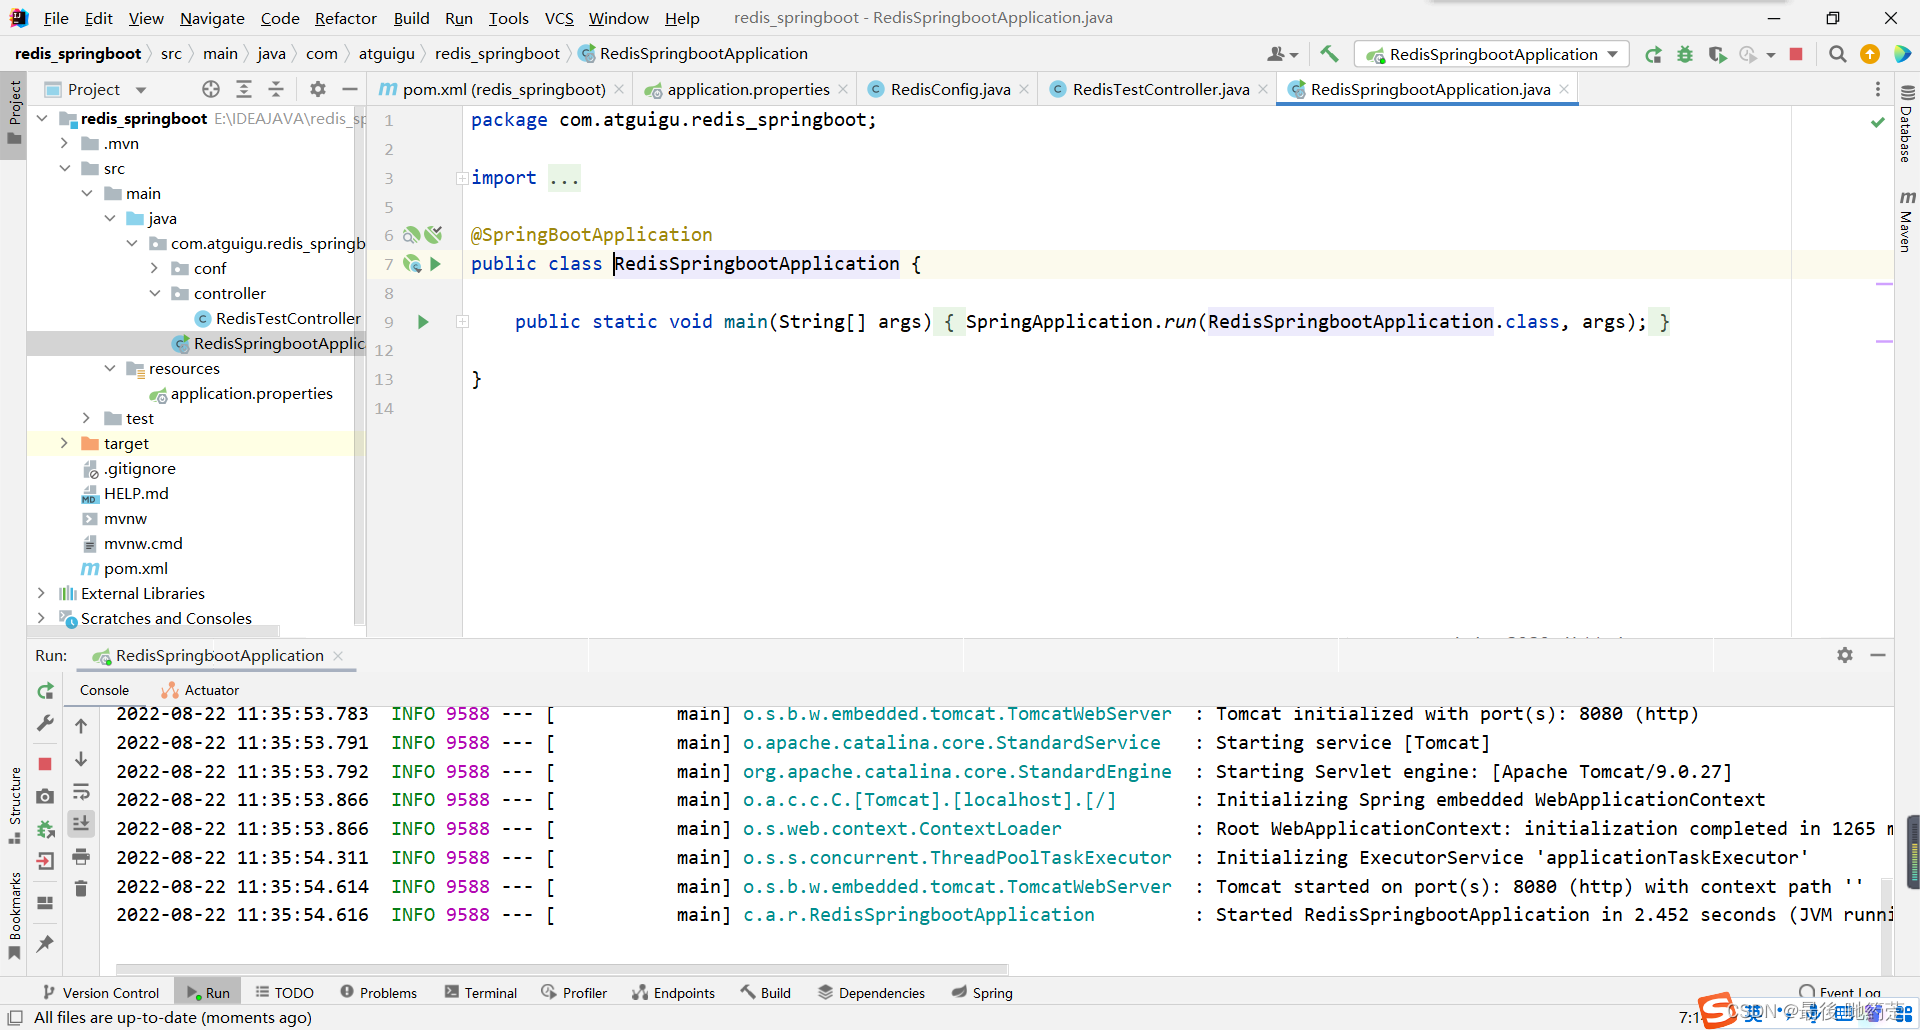Pin the Run tool window
Viewport: 1920px width, 1030px height.
pos(45,943)
